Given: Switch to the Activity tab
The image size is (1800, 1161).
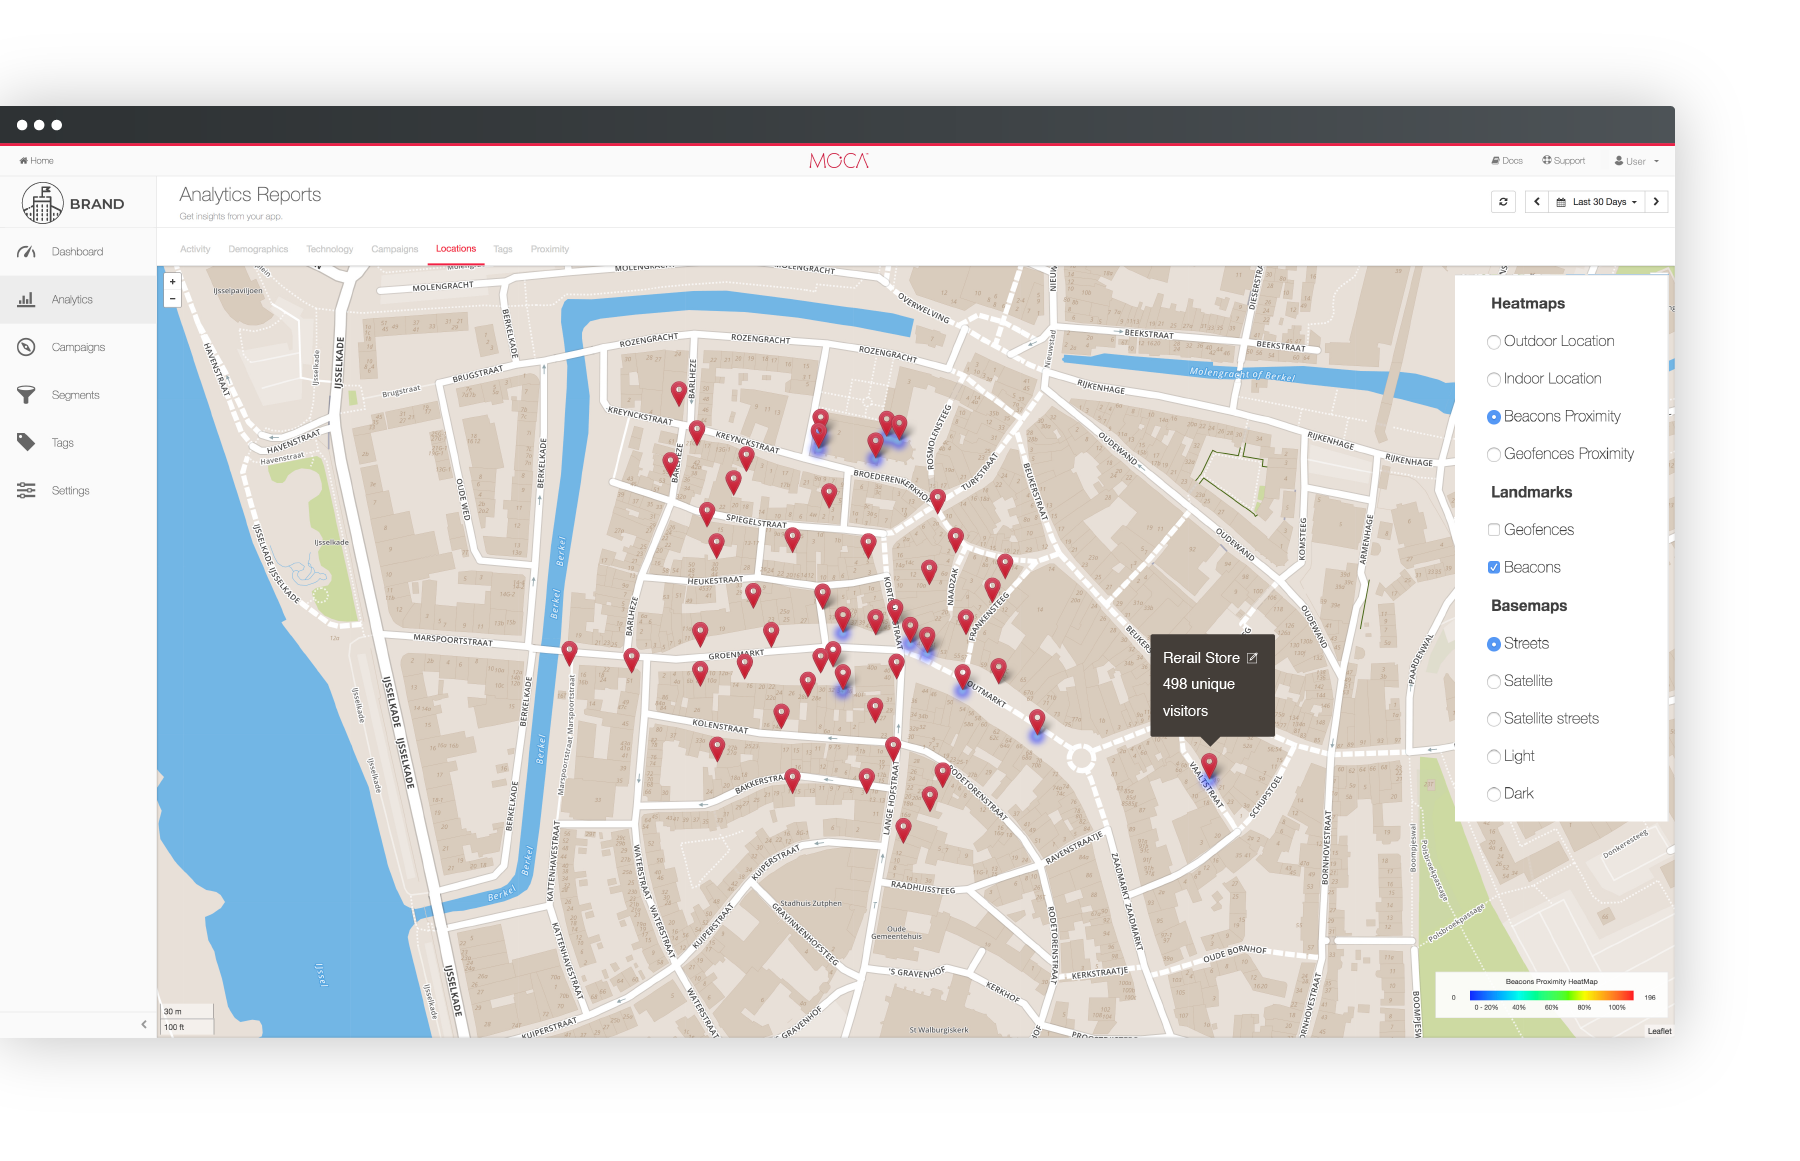Looking at the screenshot, I should point(195,249).
